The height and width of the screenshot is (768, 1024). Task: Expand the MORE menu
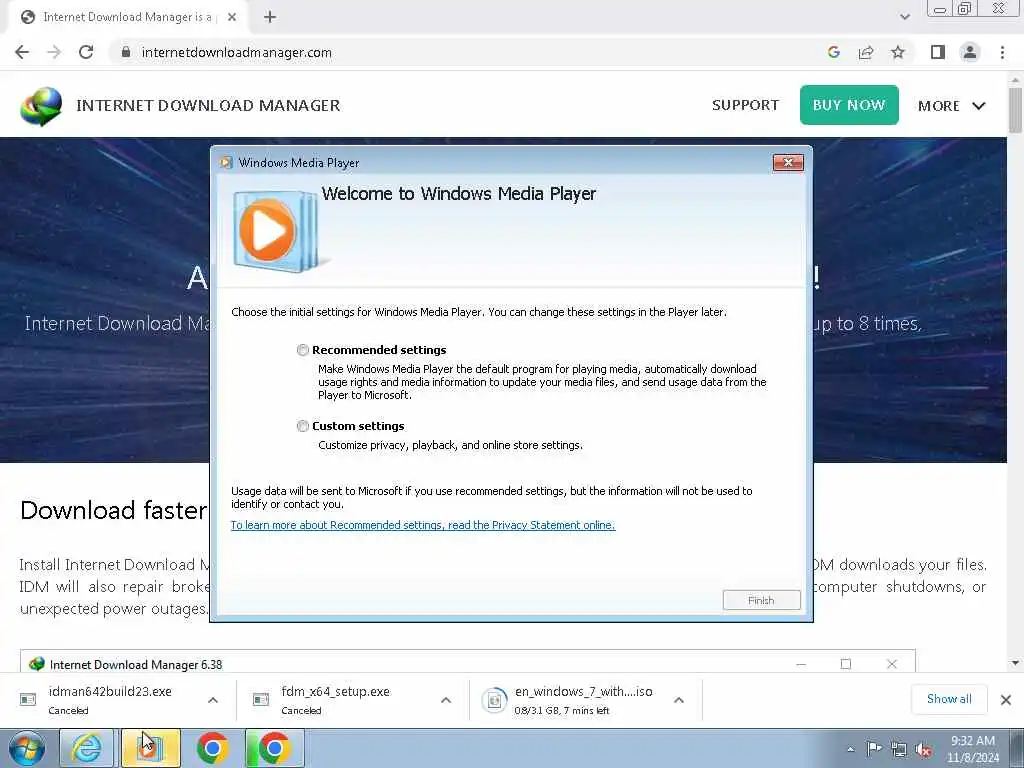point(952,106)
